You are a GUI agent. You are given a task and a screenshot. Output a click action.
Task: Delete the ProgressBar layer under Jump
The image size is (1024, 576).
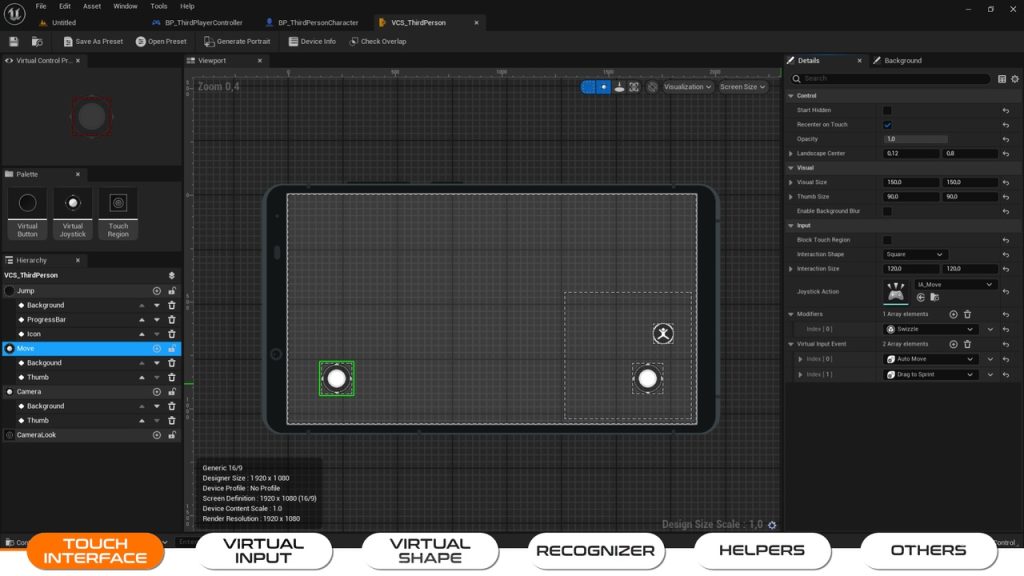coord(171,320)
